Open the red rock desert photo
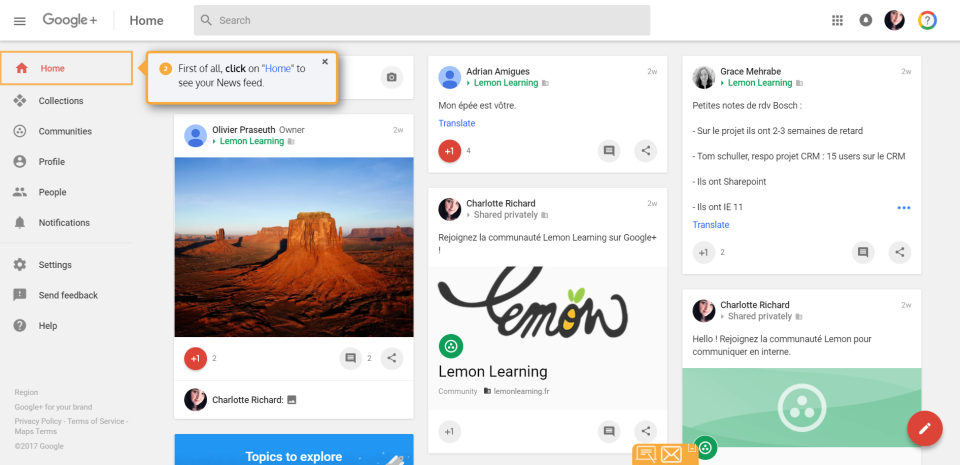This screenshot has width=960, height=465. pyautogui.click(x=294, y=247)
